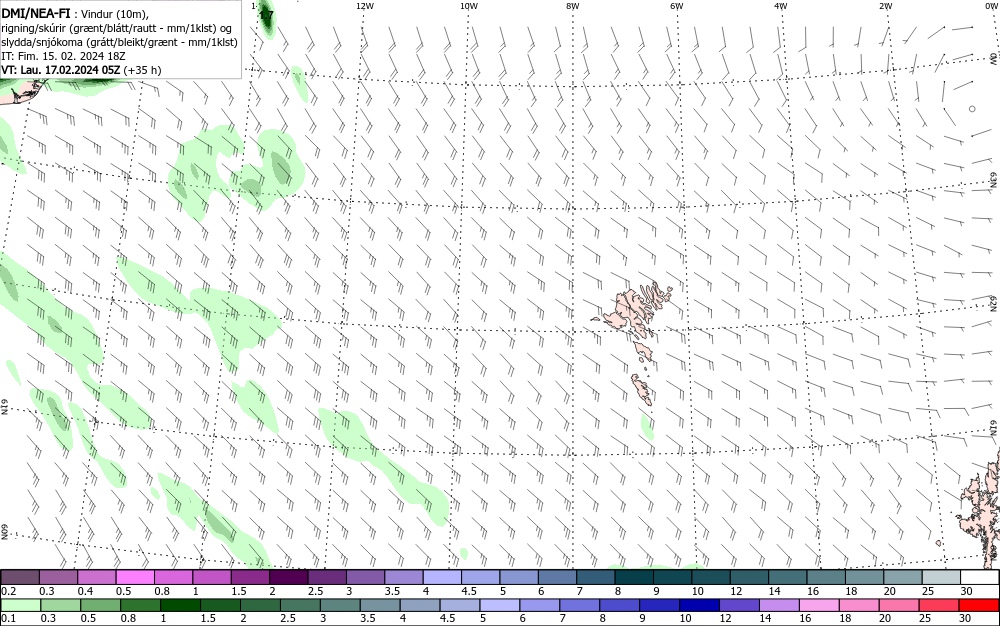This screenshot has width=1000, height=626.
Task: Click the DMI/NEA-FI title text
Action: click(36, 13)
